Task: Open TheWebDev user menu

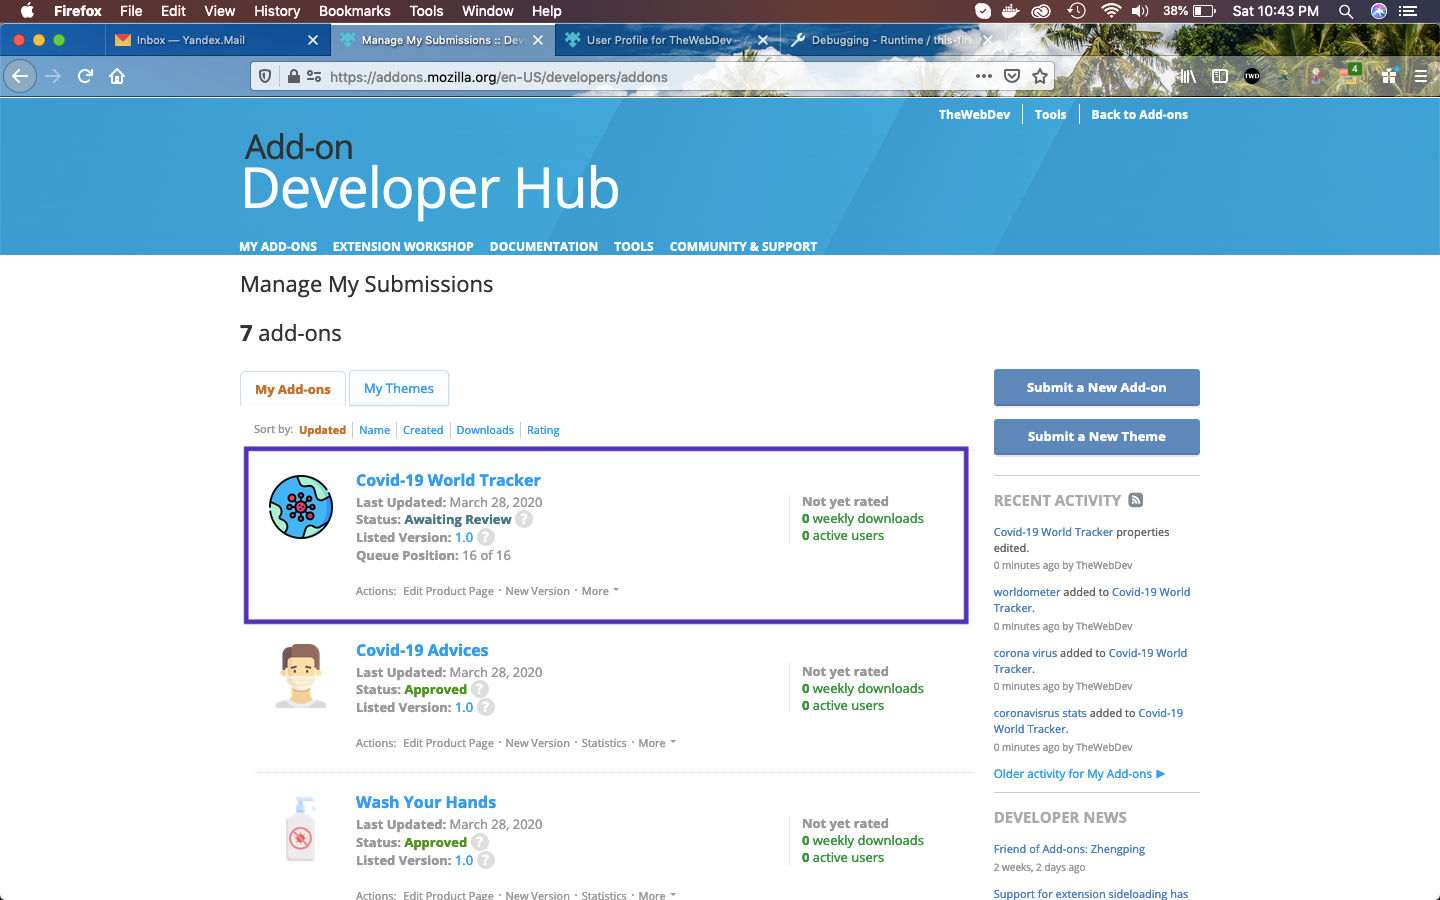Action: click(974, 114)
